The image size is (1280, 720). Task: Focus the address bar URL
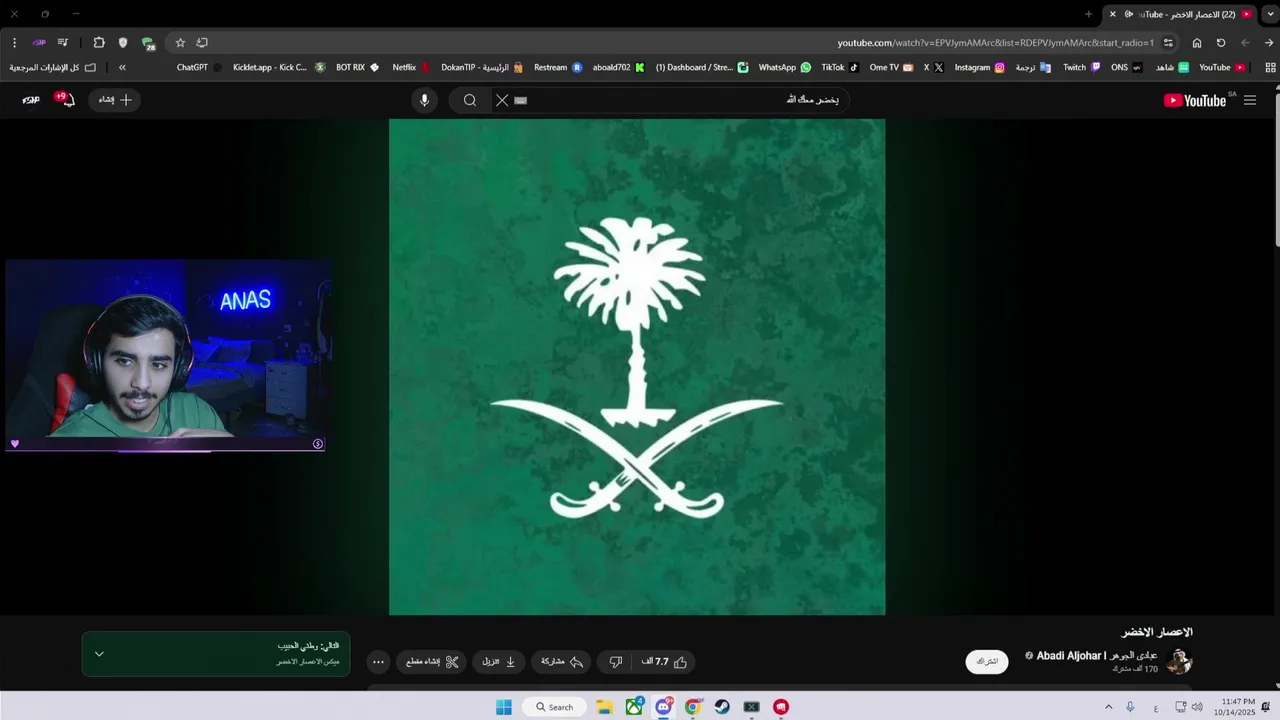995,43
